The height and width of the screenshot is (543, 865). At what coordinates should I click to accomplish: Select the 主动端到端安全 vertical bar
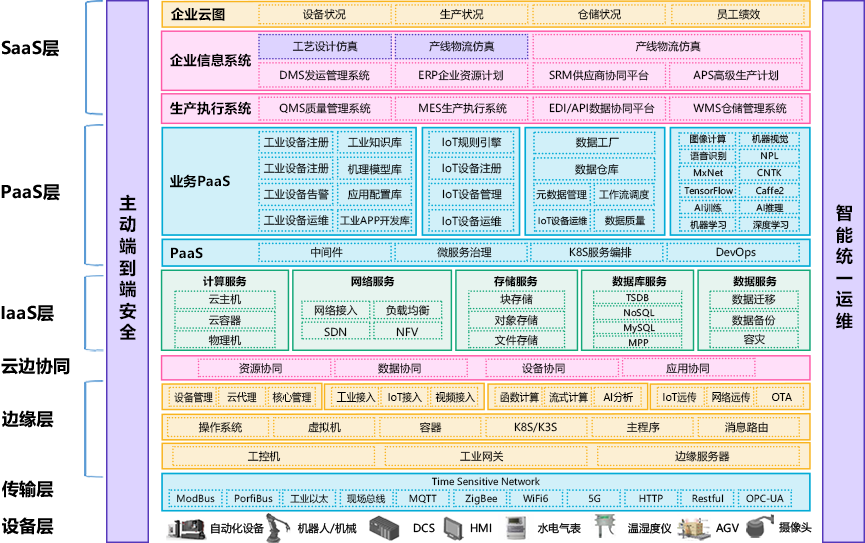127,270
